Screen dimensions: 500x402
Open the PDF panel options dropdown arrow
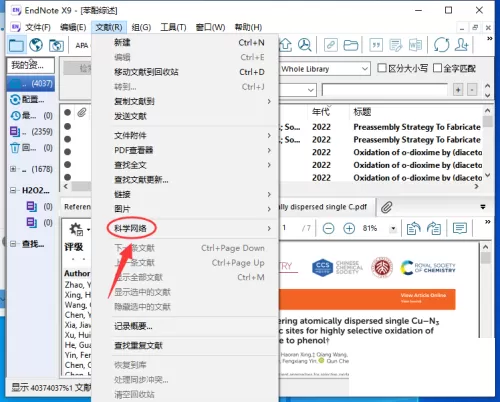tap(483, 207)
